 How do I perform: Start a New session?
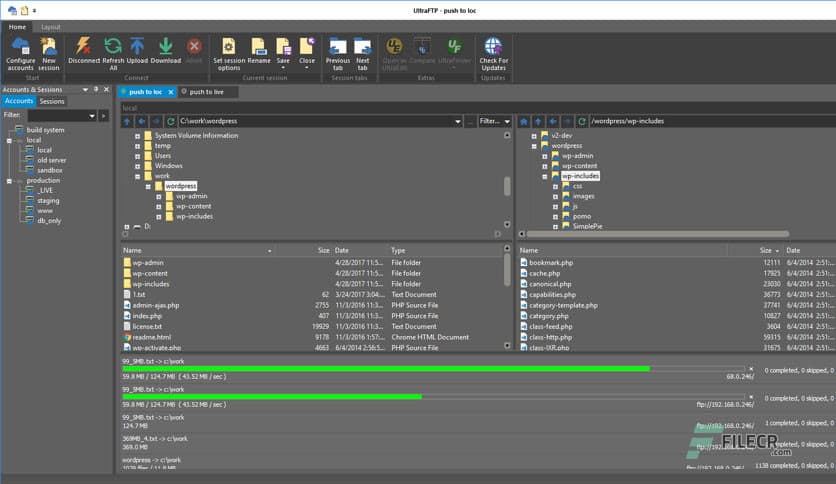(49, 53)
